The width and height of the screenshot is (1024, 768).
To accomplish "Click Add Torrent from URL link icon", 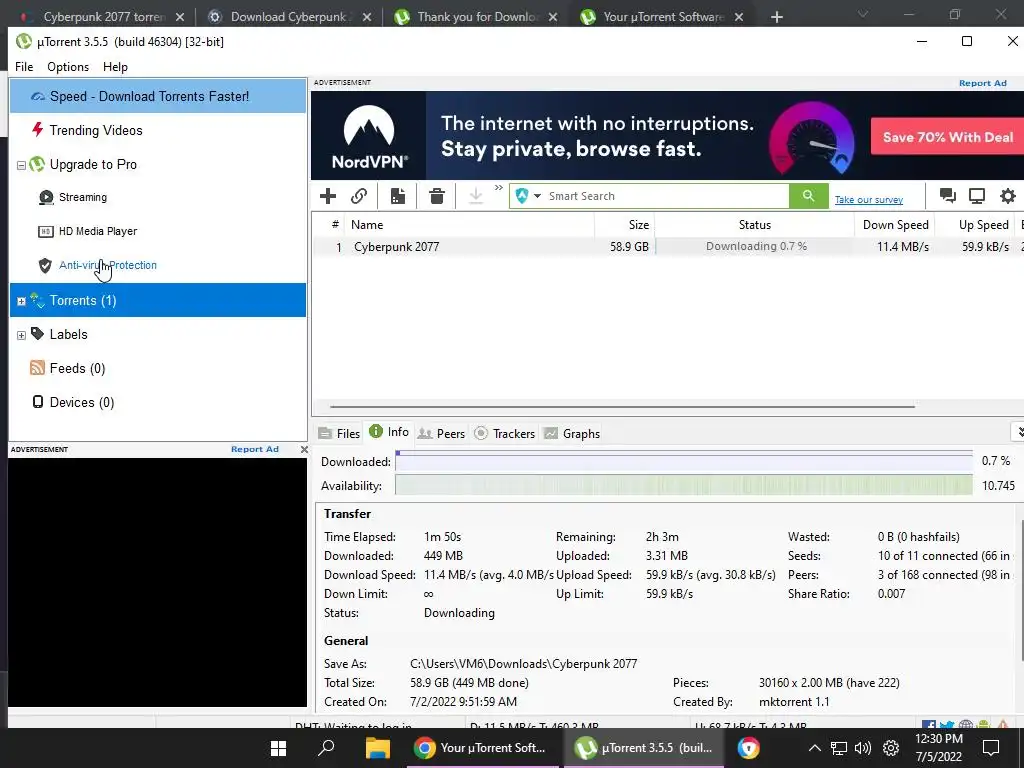I will [x=359, y=196].
